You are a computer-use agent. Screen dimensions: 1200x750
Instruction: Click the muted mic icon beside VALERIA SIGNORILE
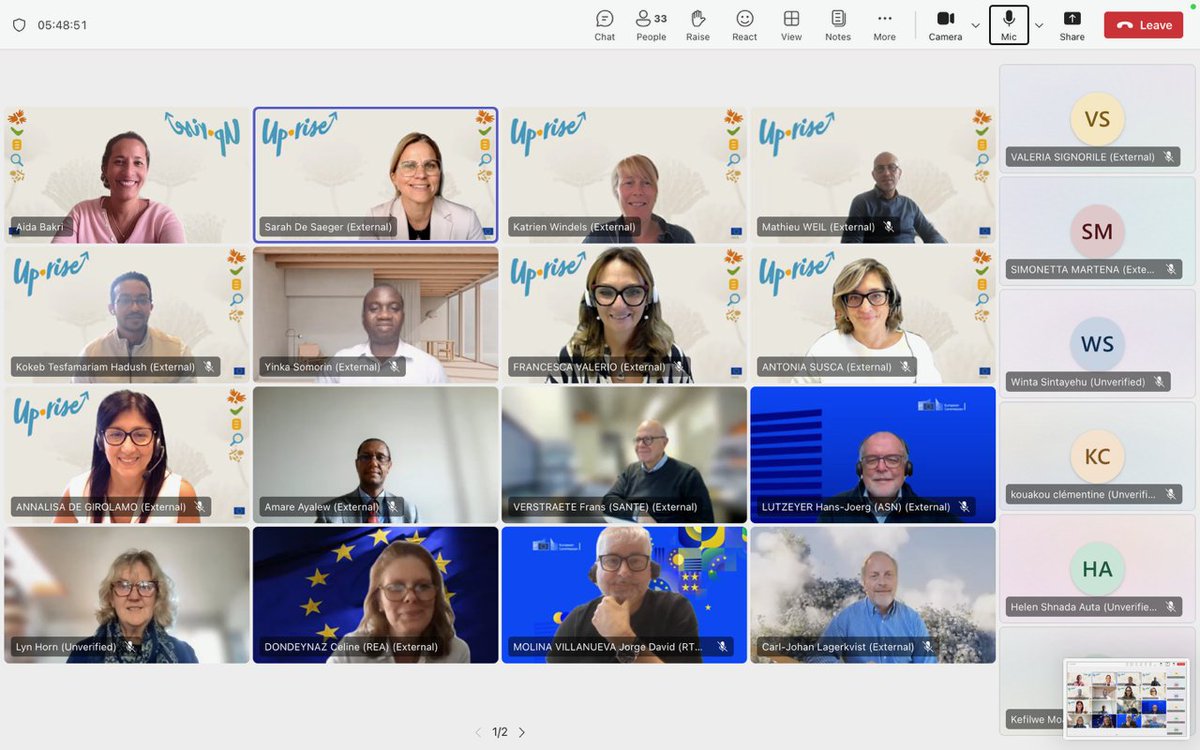1169,156
